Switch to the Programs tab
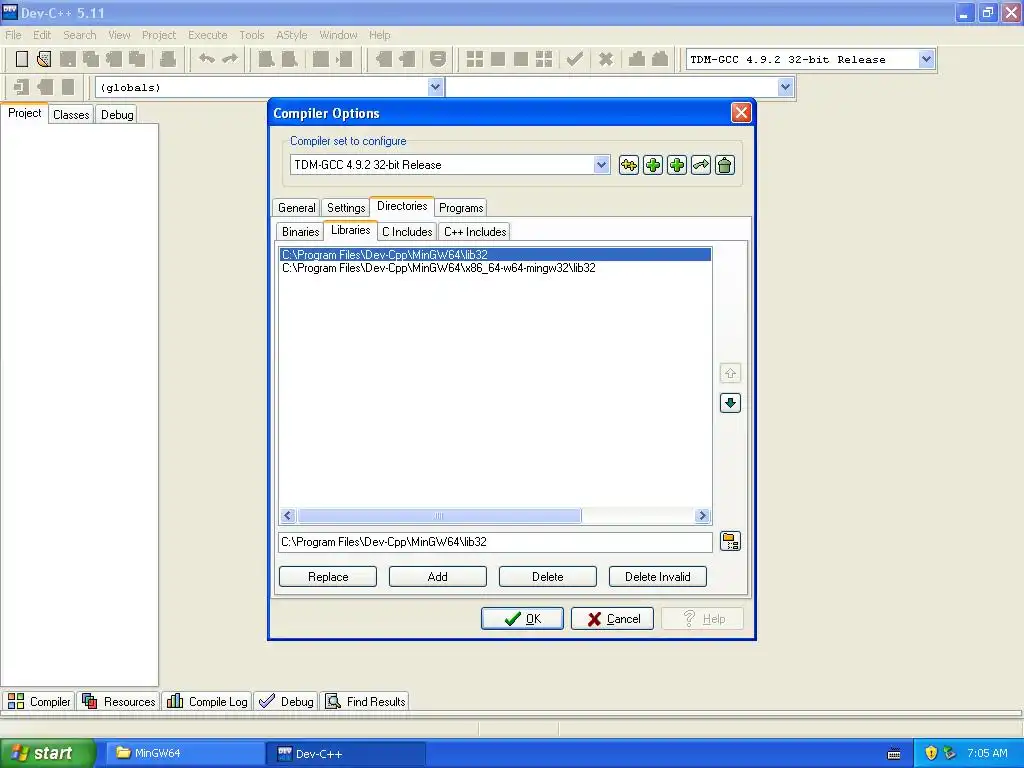Image resolution: width=1024 pixels, height=768 pixels. tap(461, 208)
